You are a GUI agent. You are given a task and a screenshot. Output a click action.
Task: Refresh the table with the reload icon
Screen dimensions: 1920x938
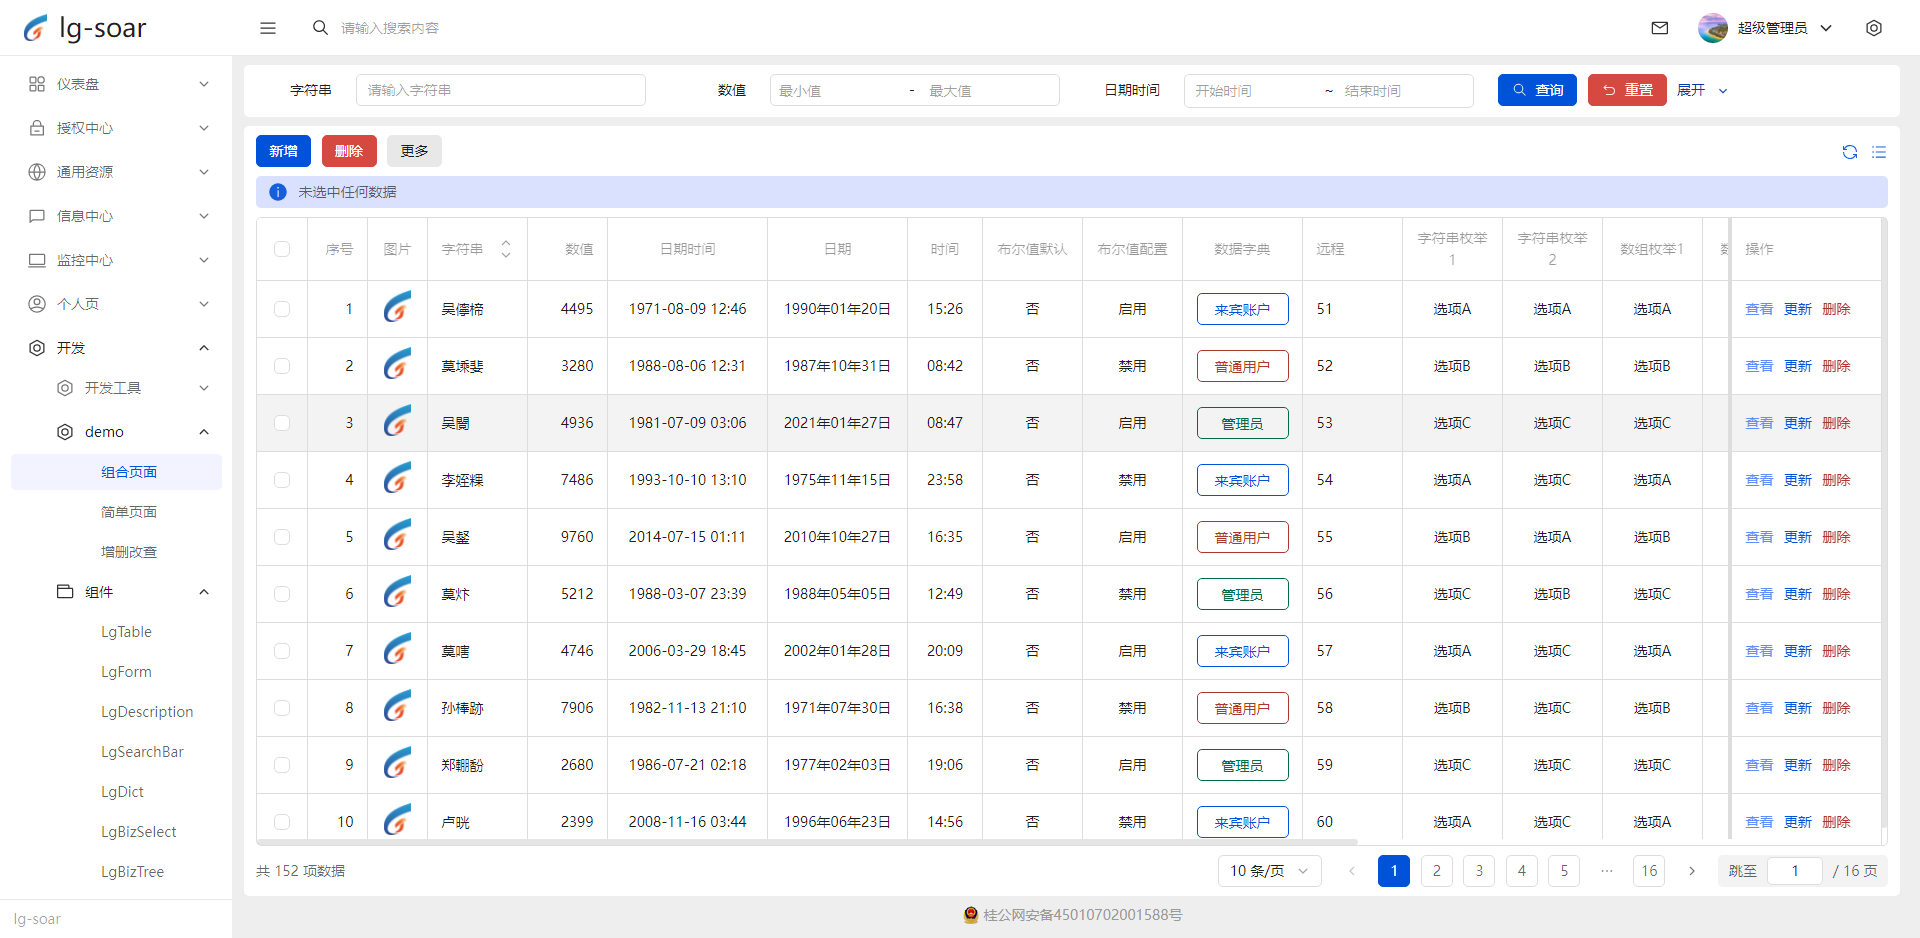[1850, 152]
